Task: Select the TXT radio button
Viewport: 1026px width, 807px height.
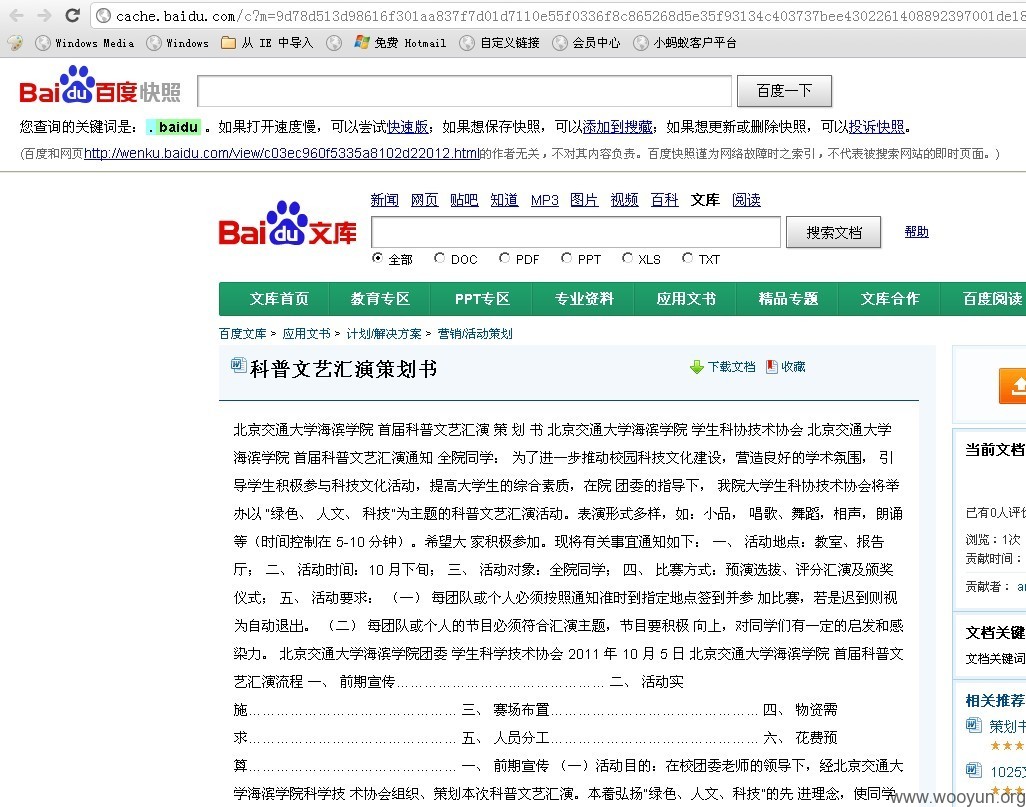Action: pyautogui.click(x=688, y=259)
